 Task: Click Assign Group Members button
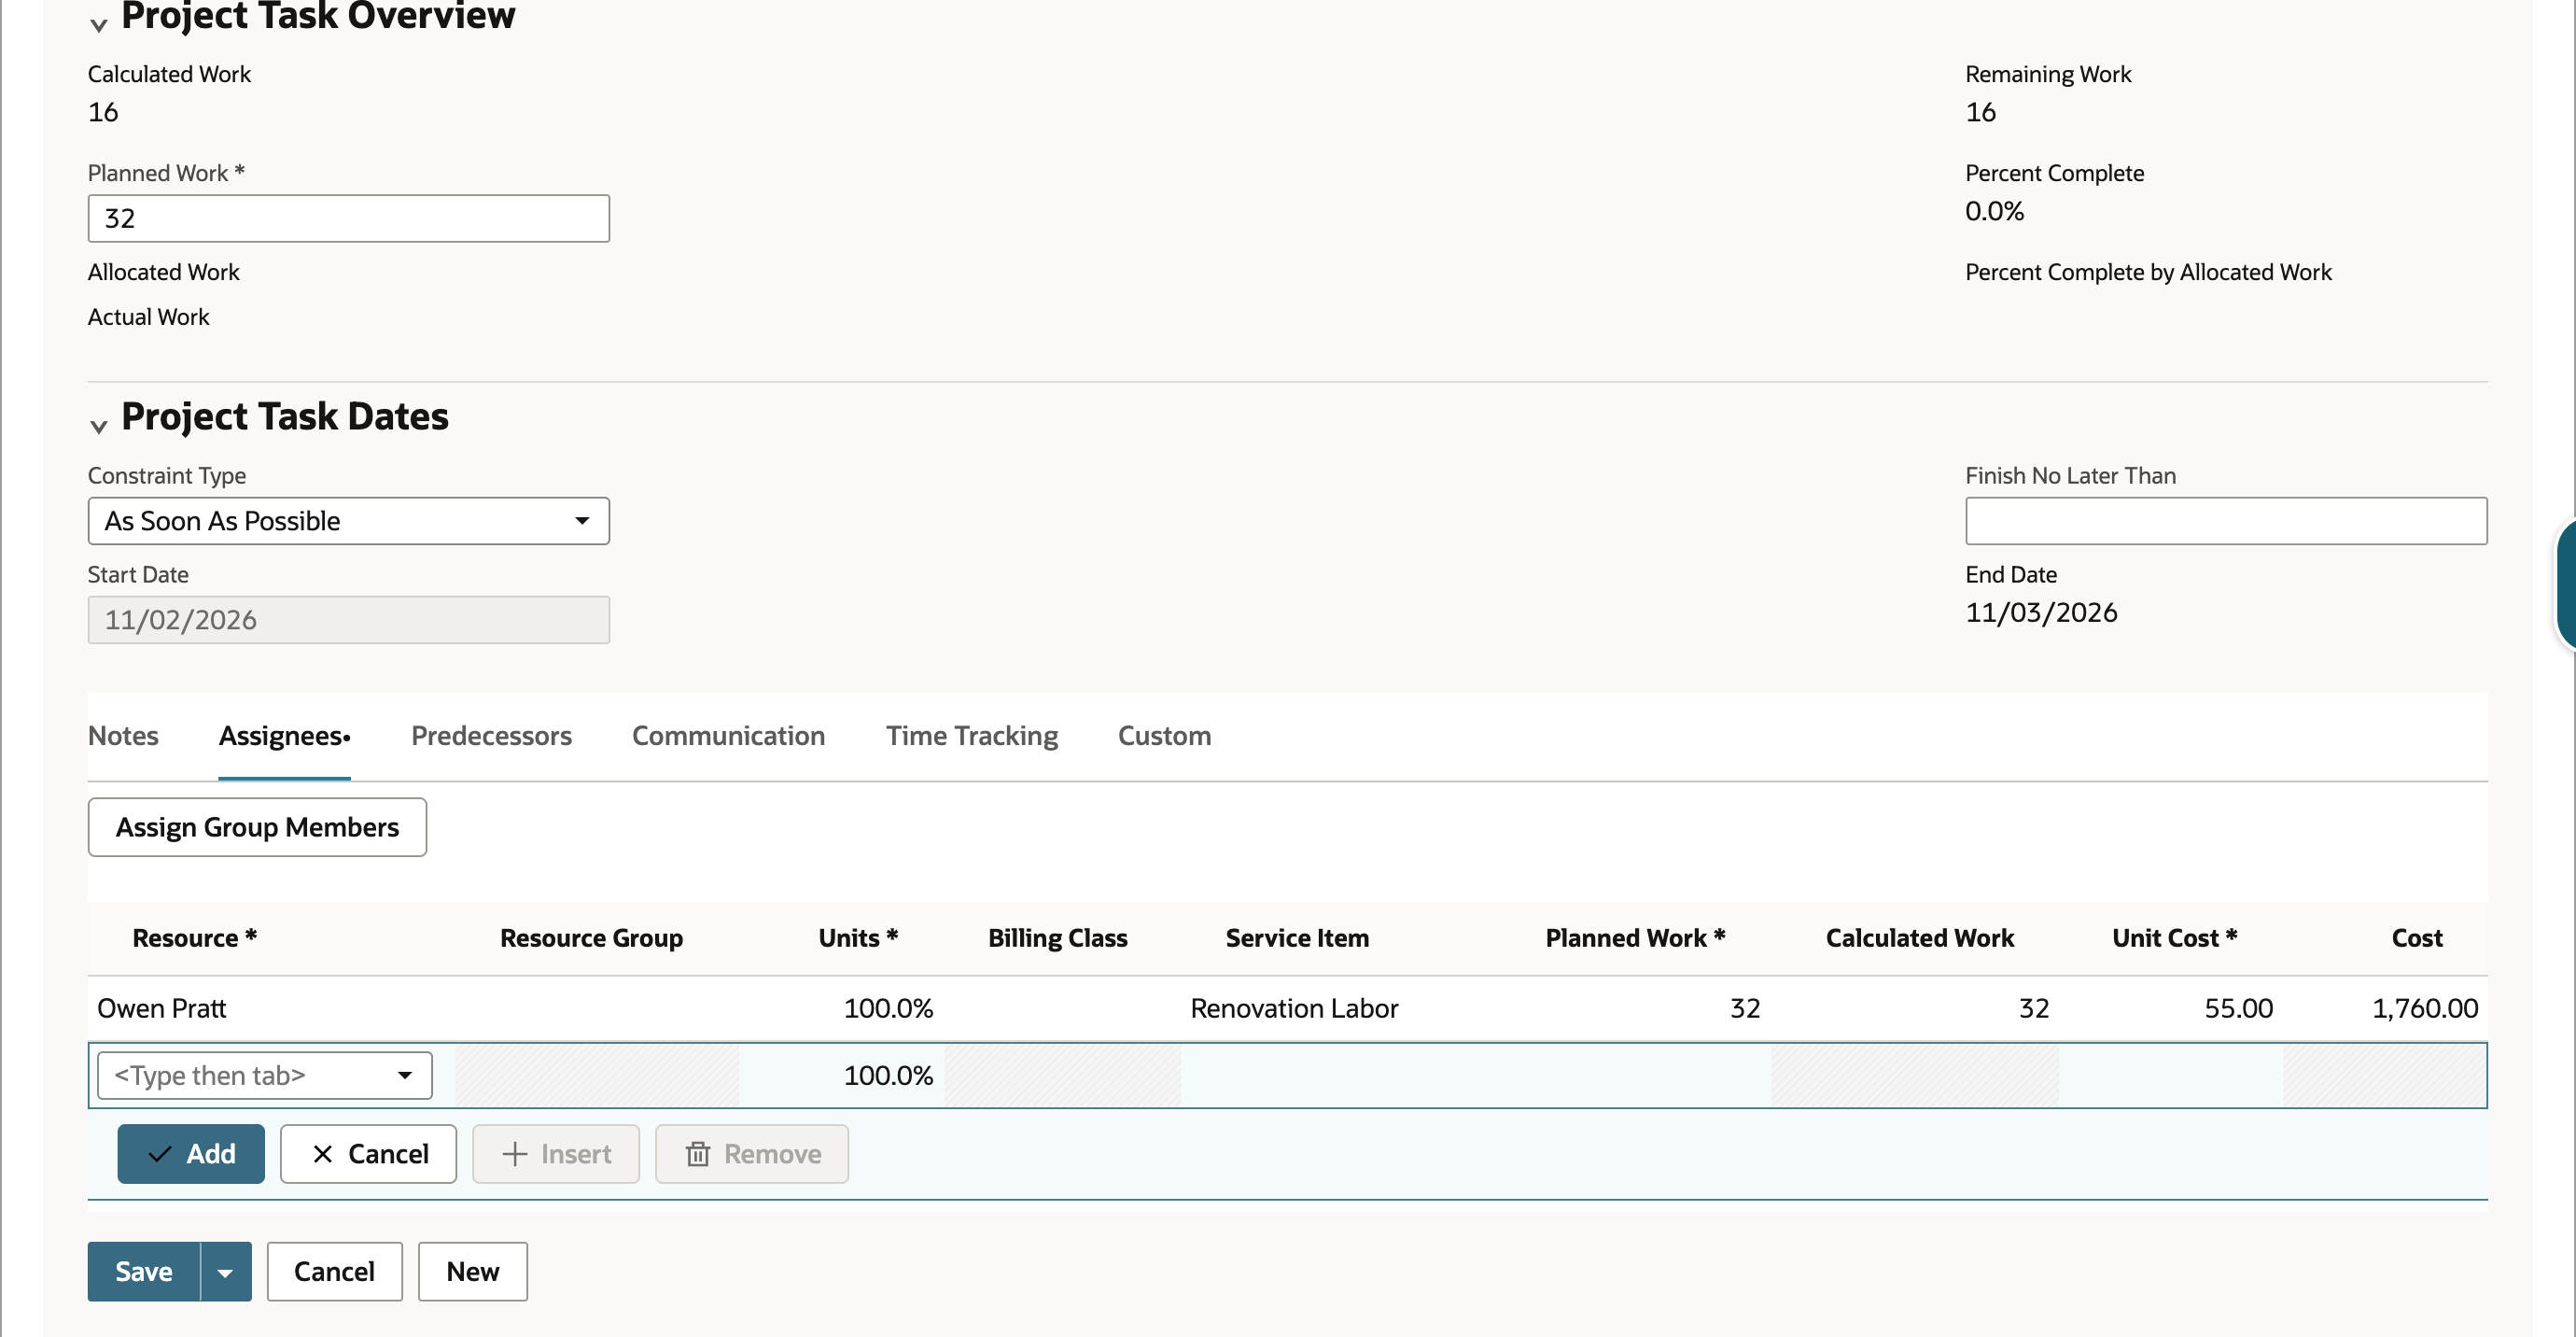257,827
